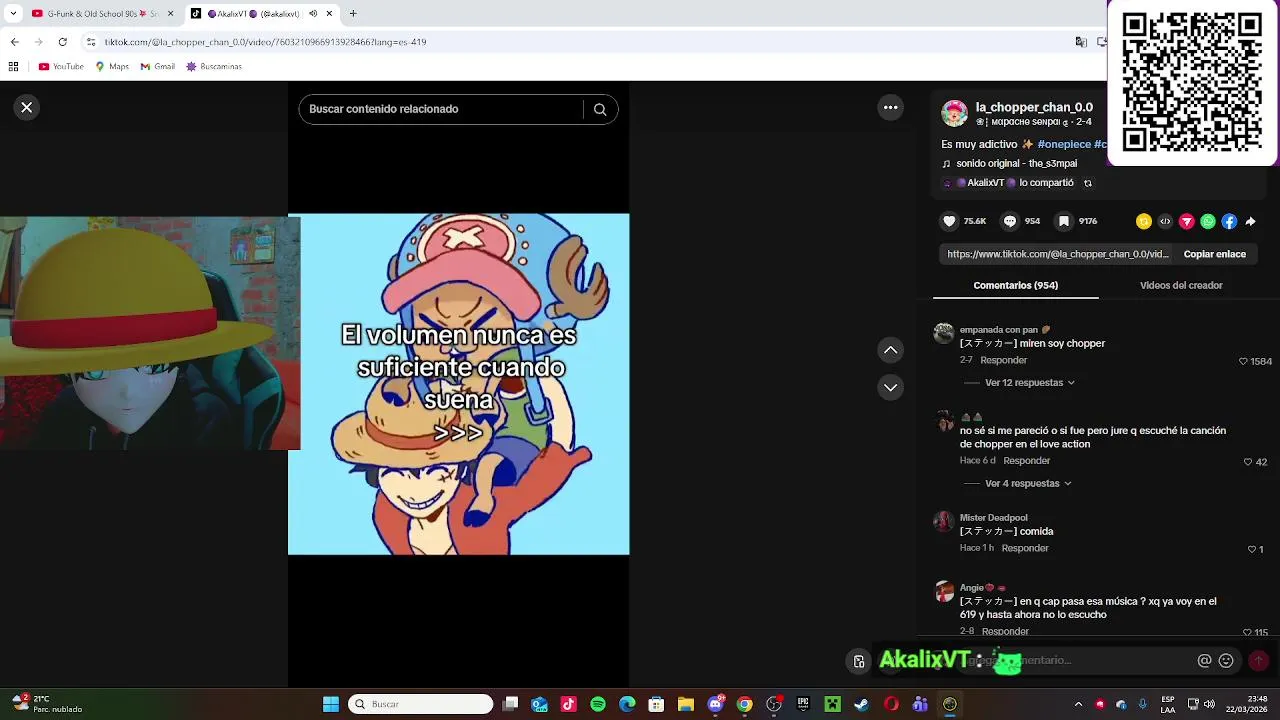Click the translate page icon in address bar
The height and width of the screenshot is (720, 1280).
1081,42
